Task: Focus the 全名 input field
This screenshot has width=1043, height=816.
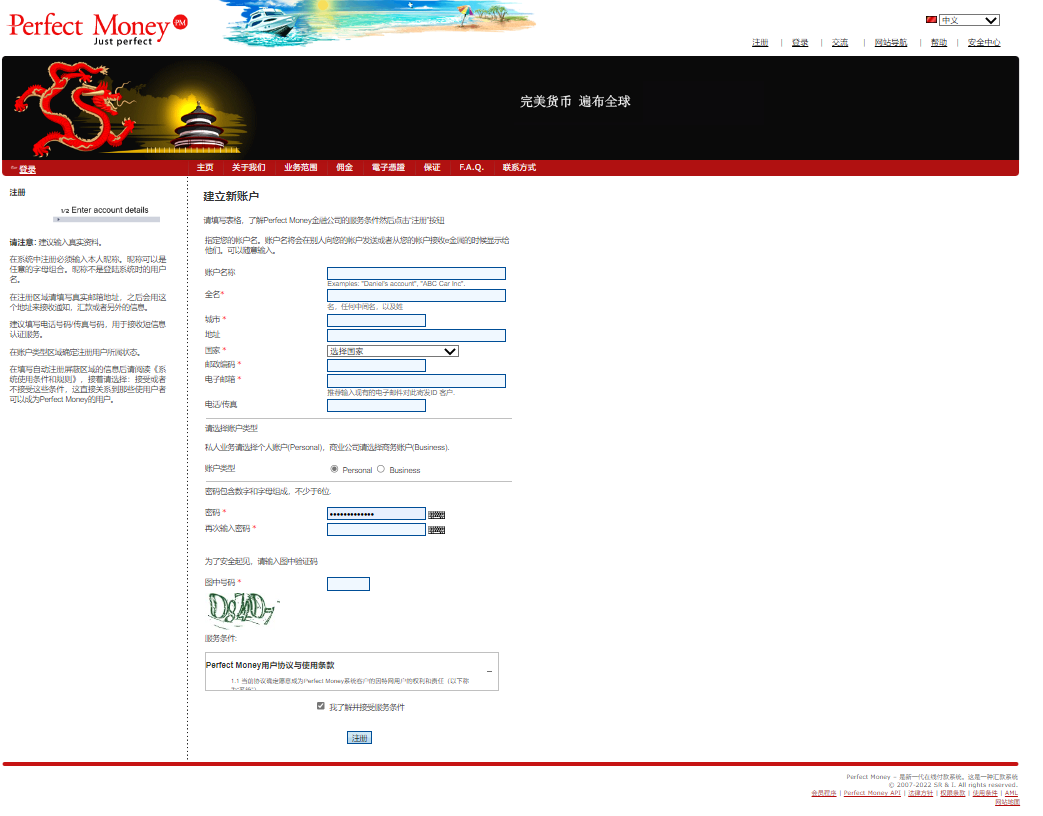Action: (x=416, y=295)
